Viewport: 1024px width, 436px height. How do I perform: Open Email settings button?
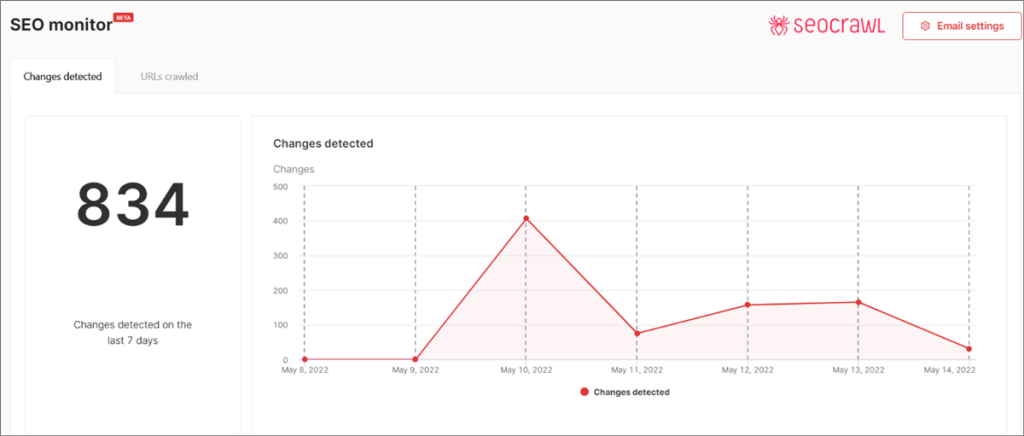[x=961, y=26]
